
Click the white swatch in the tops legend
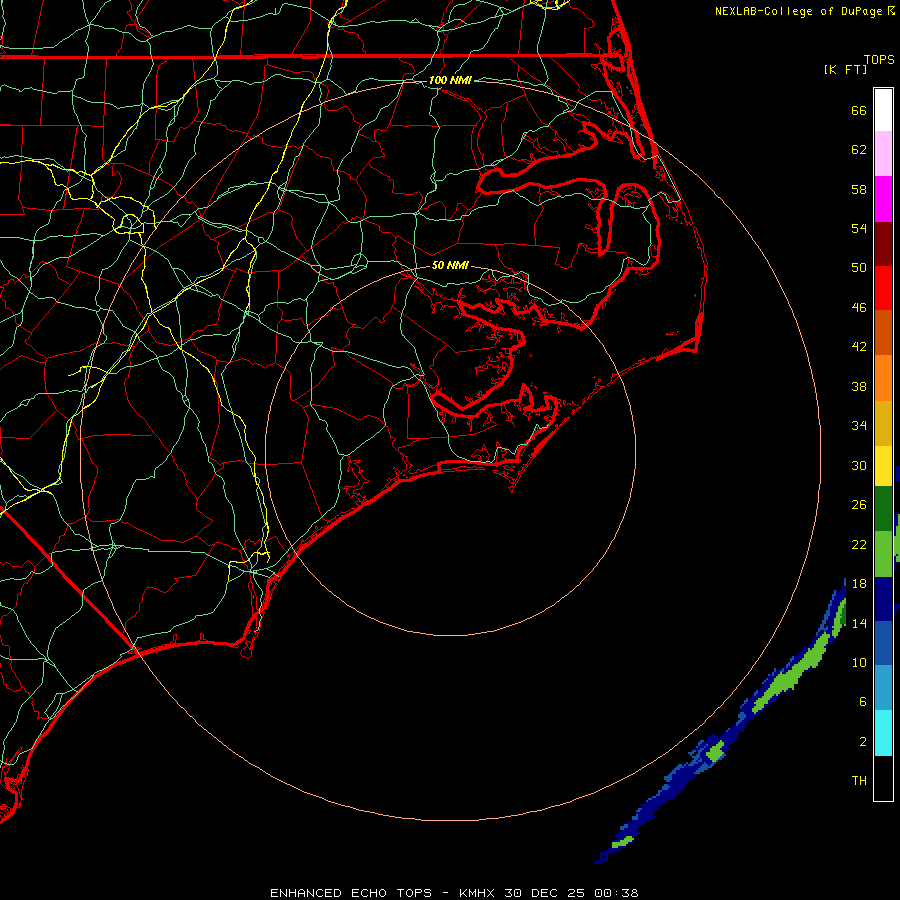tap(883, 110)
